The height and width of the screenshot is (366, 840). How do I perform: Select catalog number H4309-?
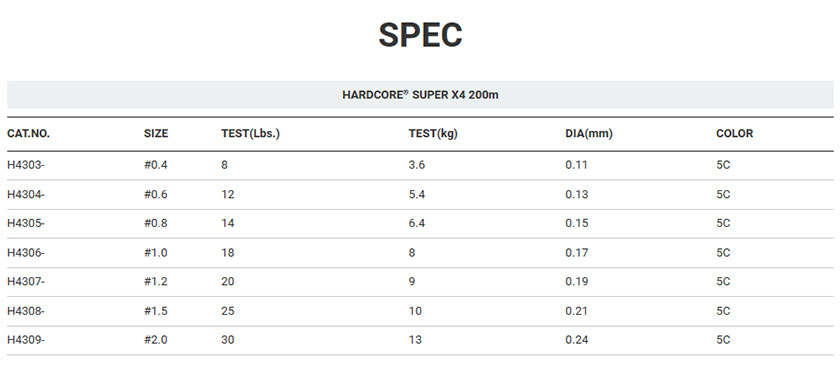click(26, 340)
